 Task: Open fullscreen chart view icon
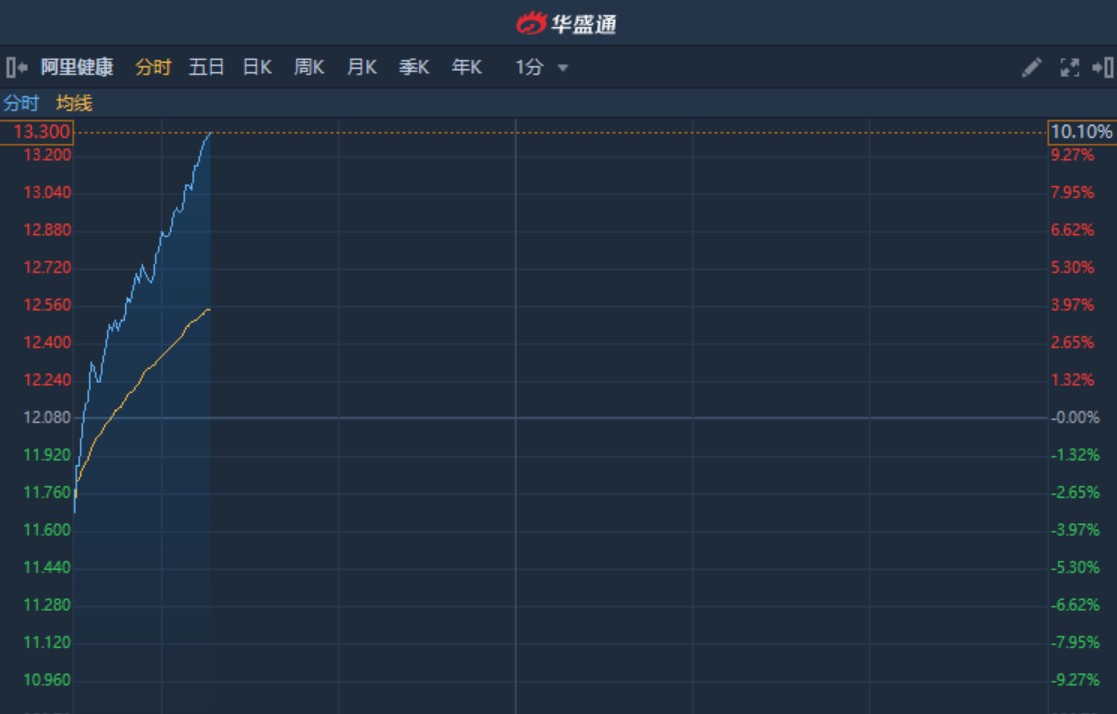(x=1069, y=68)
